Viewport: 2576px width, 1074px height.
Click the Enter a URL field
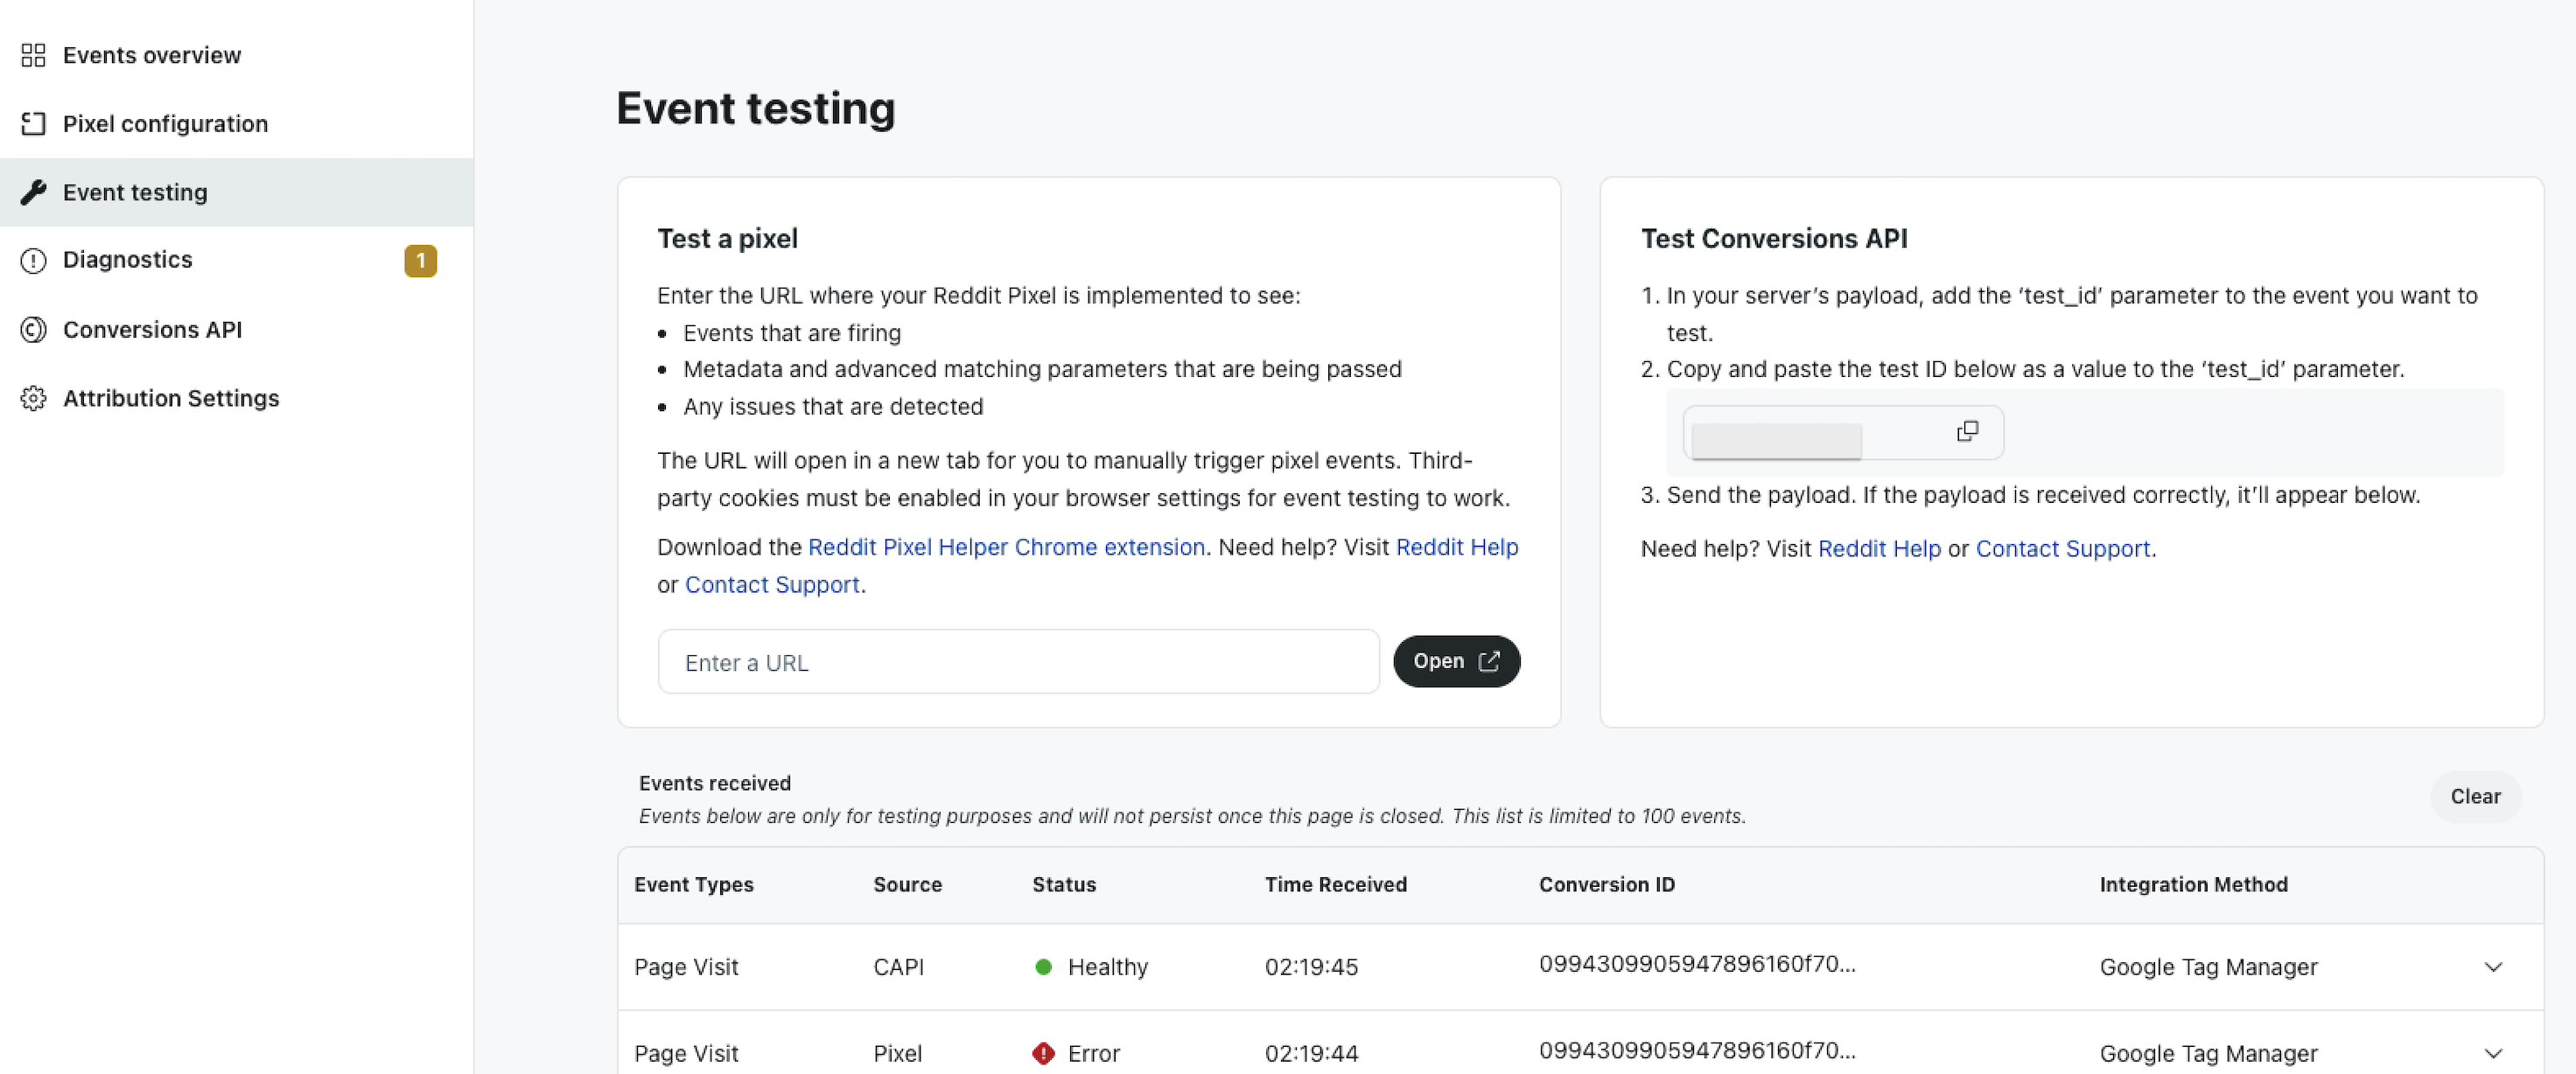tap(1018, 662)
